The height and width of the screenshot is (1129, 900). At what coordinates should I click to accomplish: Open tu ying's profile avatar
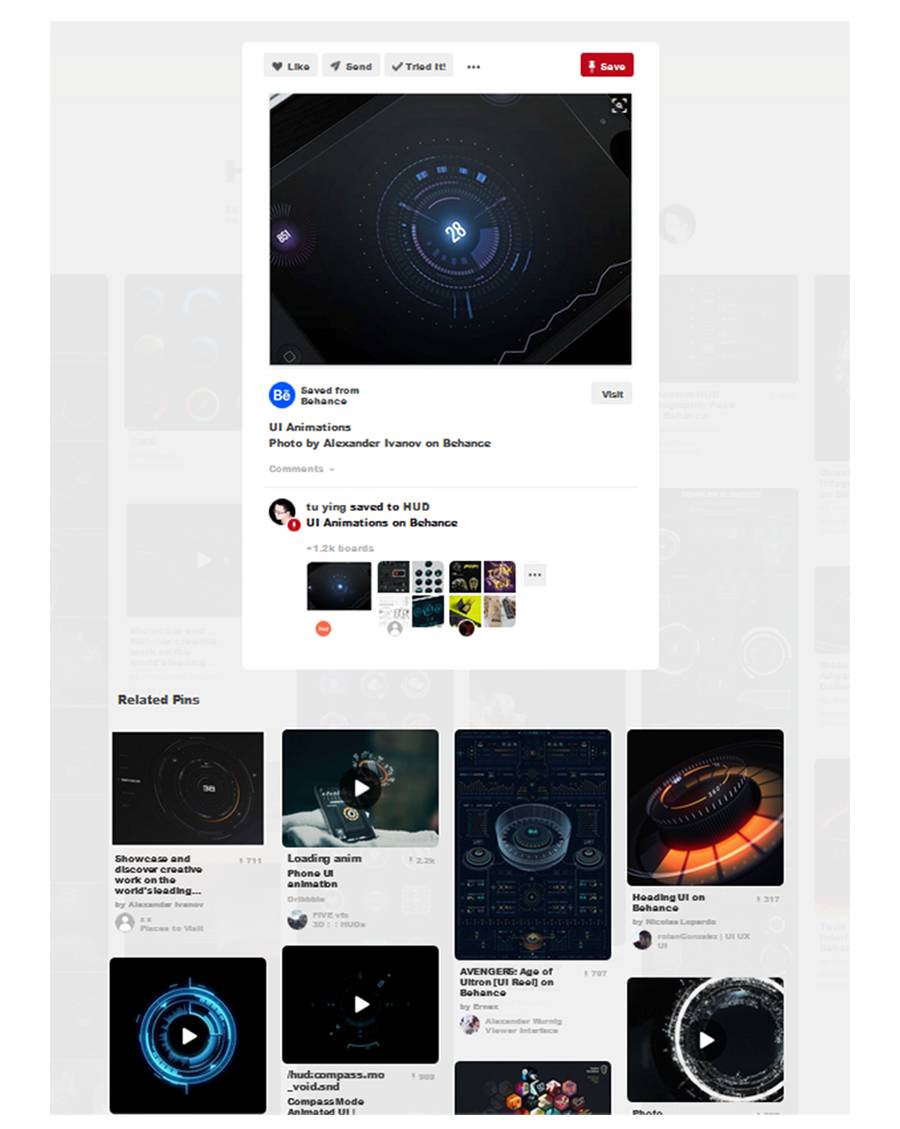coord(282,512)
